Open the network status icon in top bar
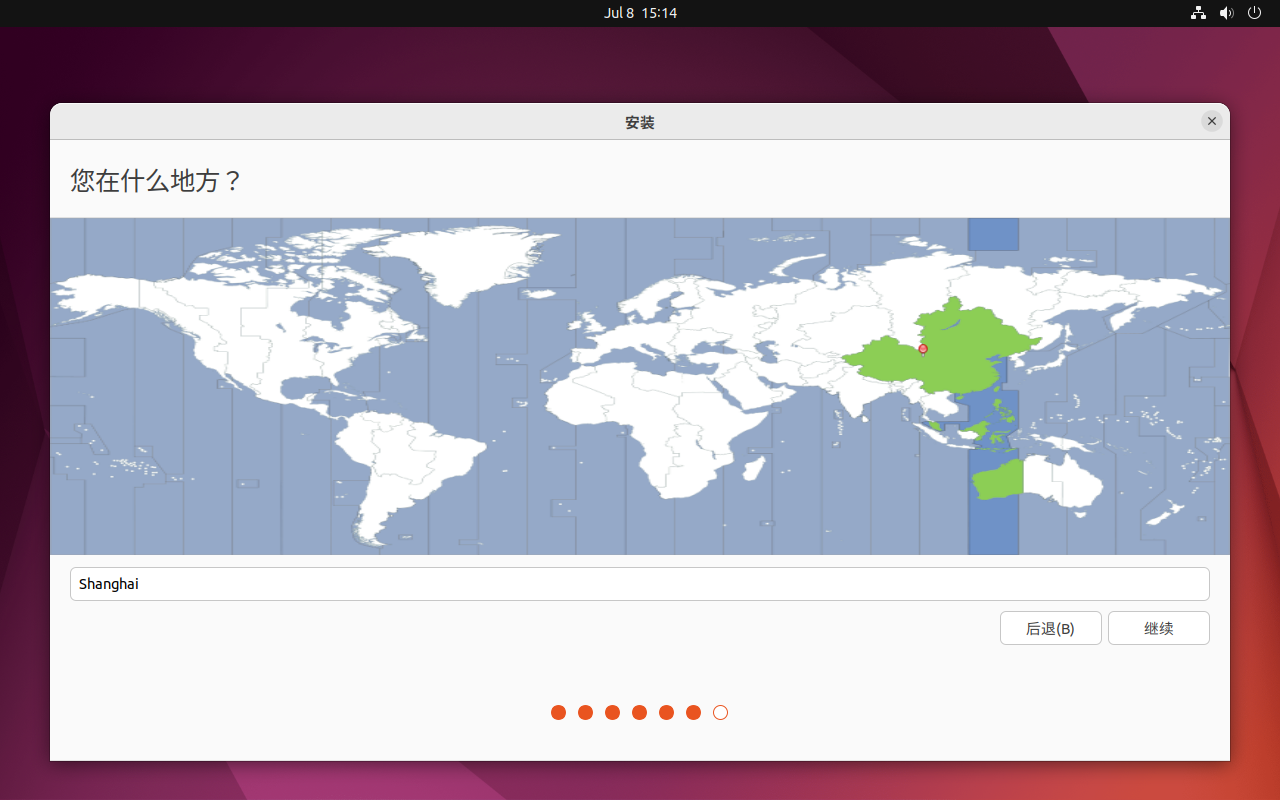Screen dimensions: 1280x800 point(1198,13)
